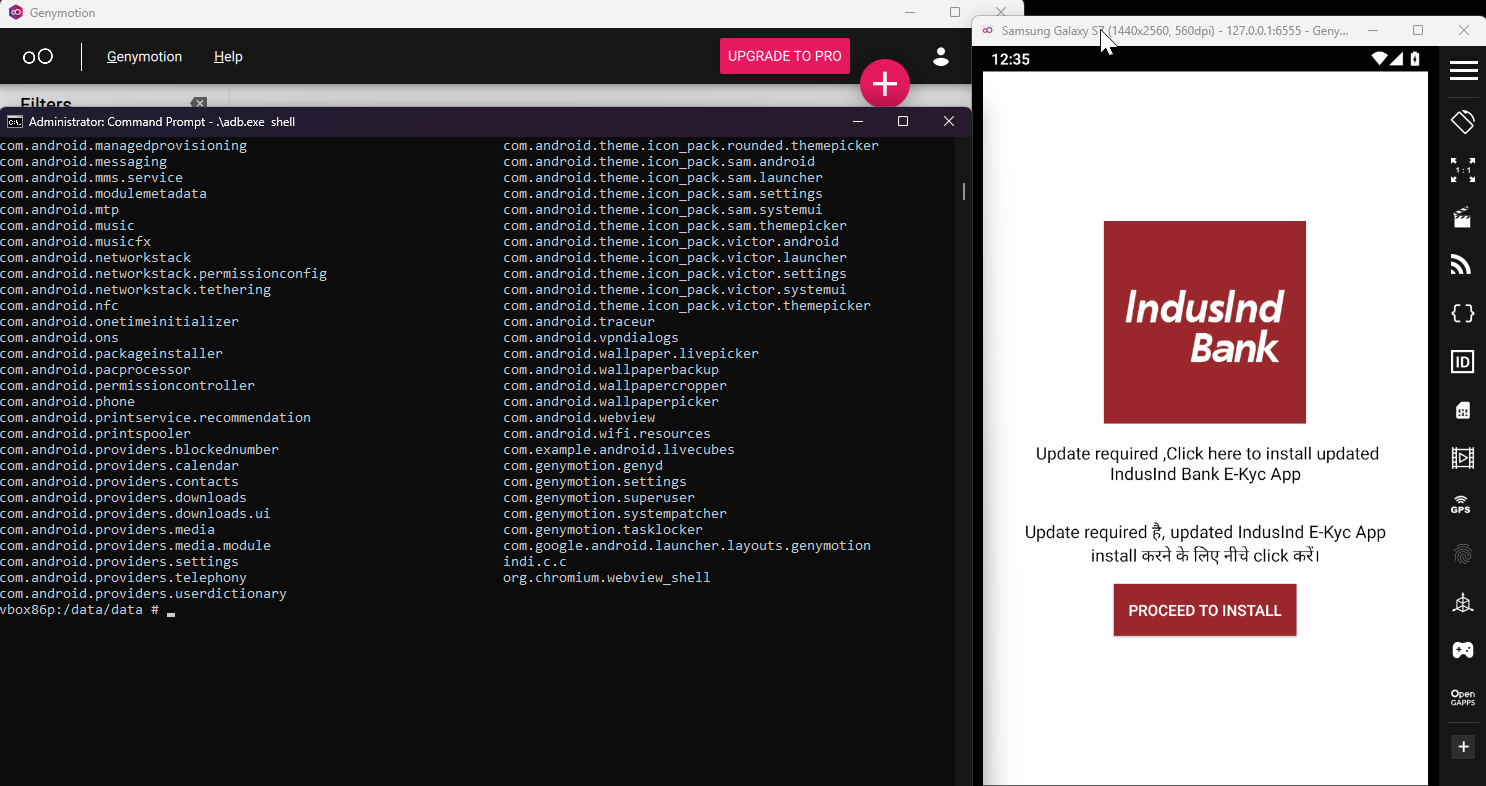
Task: Tap the Wi-Fi signal icon in Android status bar
Action: pos(1379,59)
